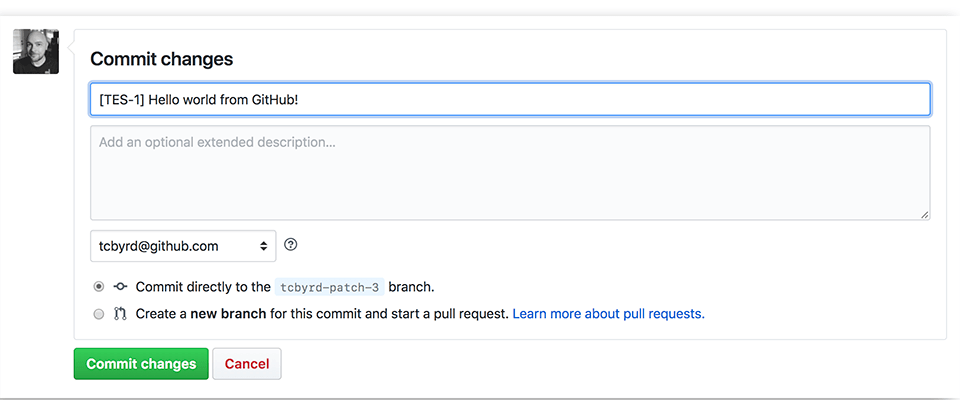This screenshot has height=400, width=960.
Task: Click the up-down arrows of the email selector
Action: 264,246
